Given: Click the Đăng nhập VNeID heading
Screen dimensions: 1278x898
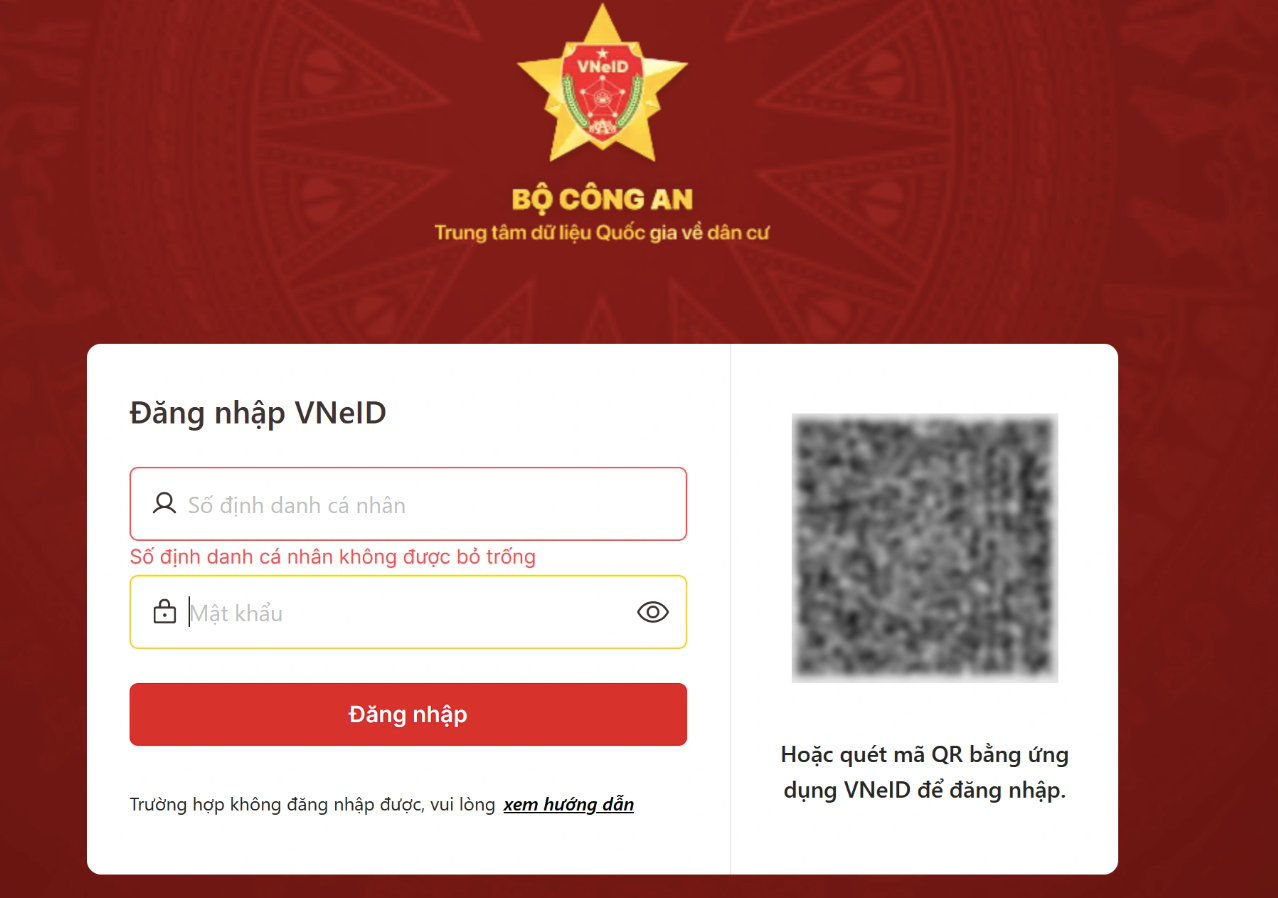Looking at the screenshot, I should 258,413.
